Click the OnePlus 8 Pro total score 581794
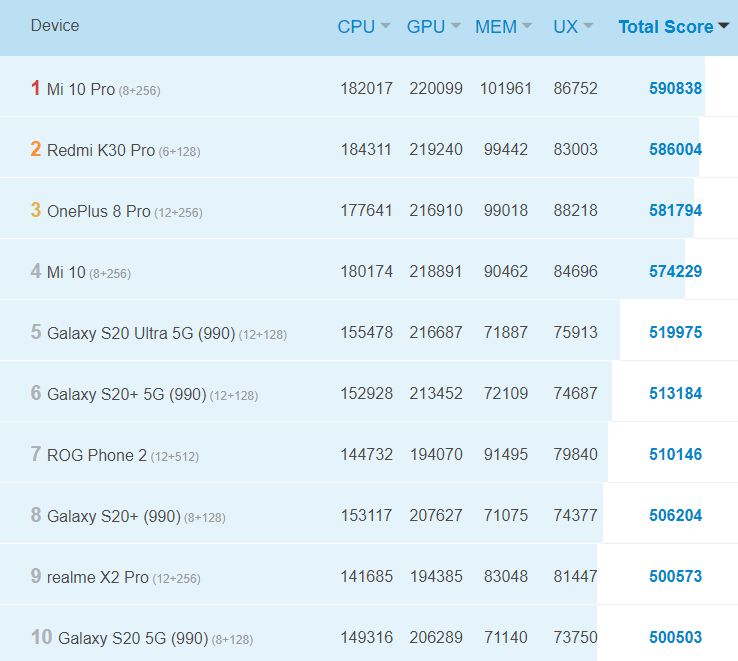 pos(675,211)
